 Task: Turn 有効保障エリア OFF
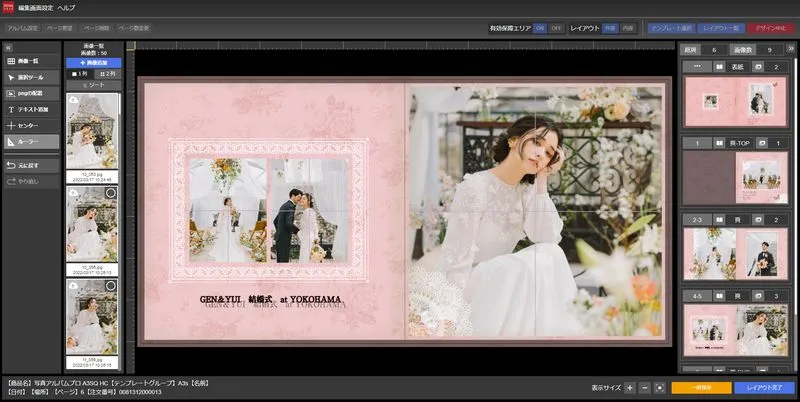coord(557,29)
